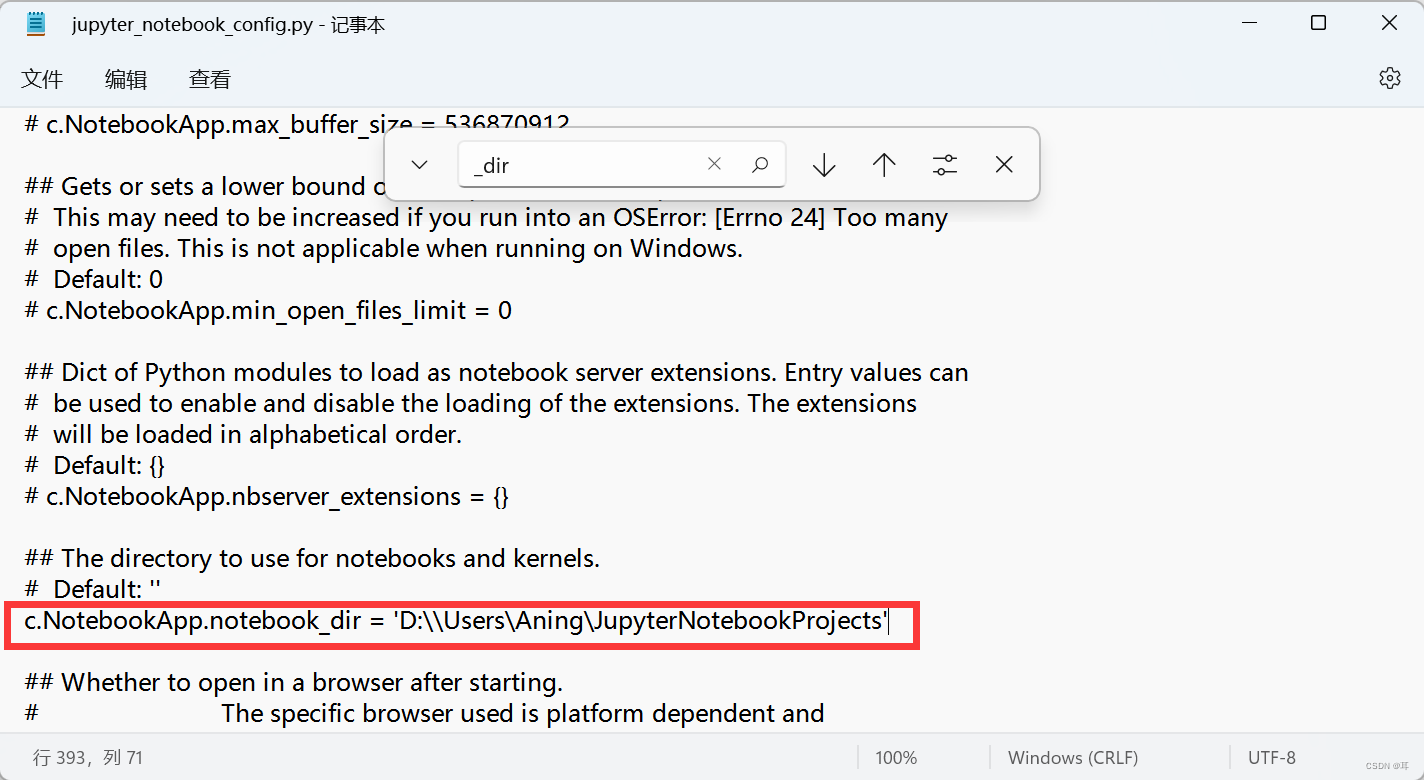
Task: Open the 文件 menu
Action: pyautogui.click(x=42, y=79)
